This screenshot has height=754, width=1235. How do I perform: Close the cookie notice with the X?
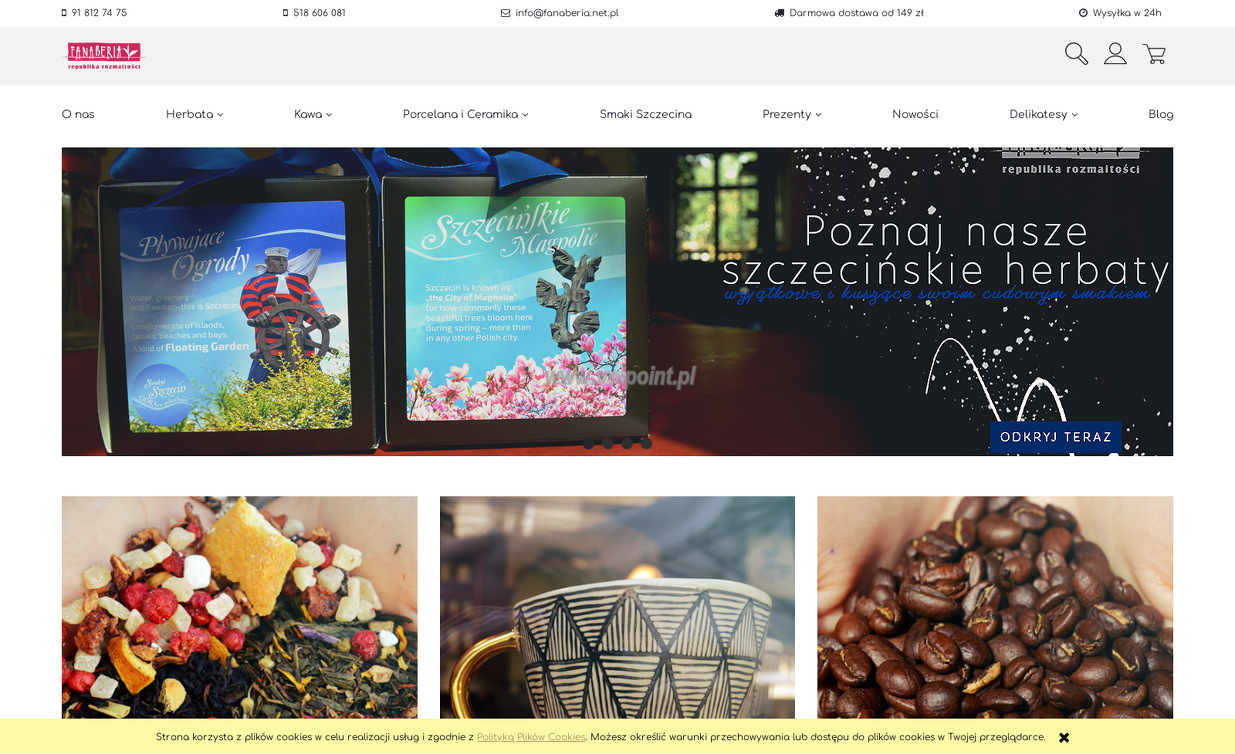(x=1064, y=738)
